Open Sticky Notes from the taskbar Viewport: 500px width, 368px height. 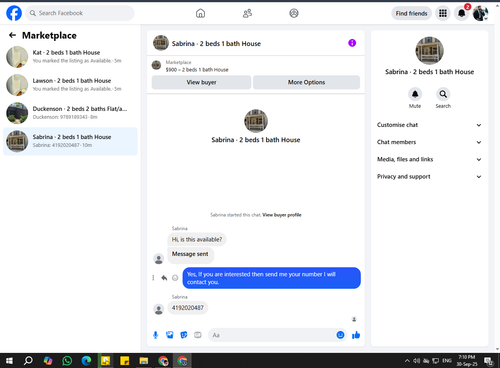point(125,361)
